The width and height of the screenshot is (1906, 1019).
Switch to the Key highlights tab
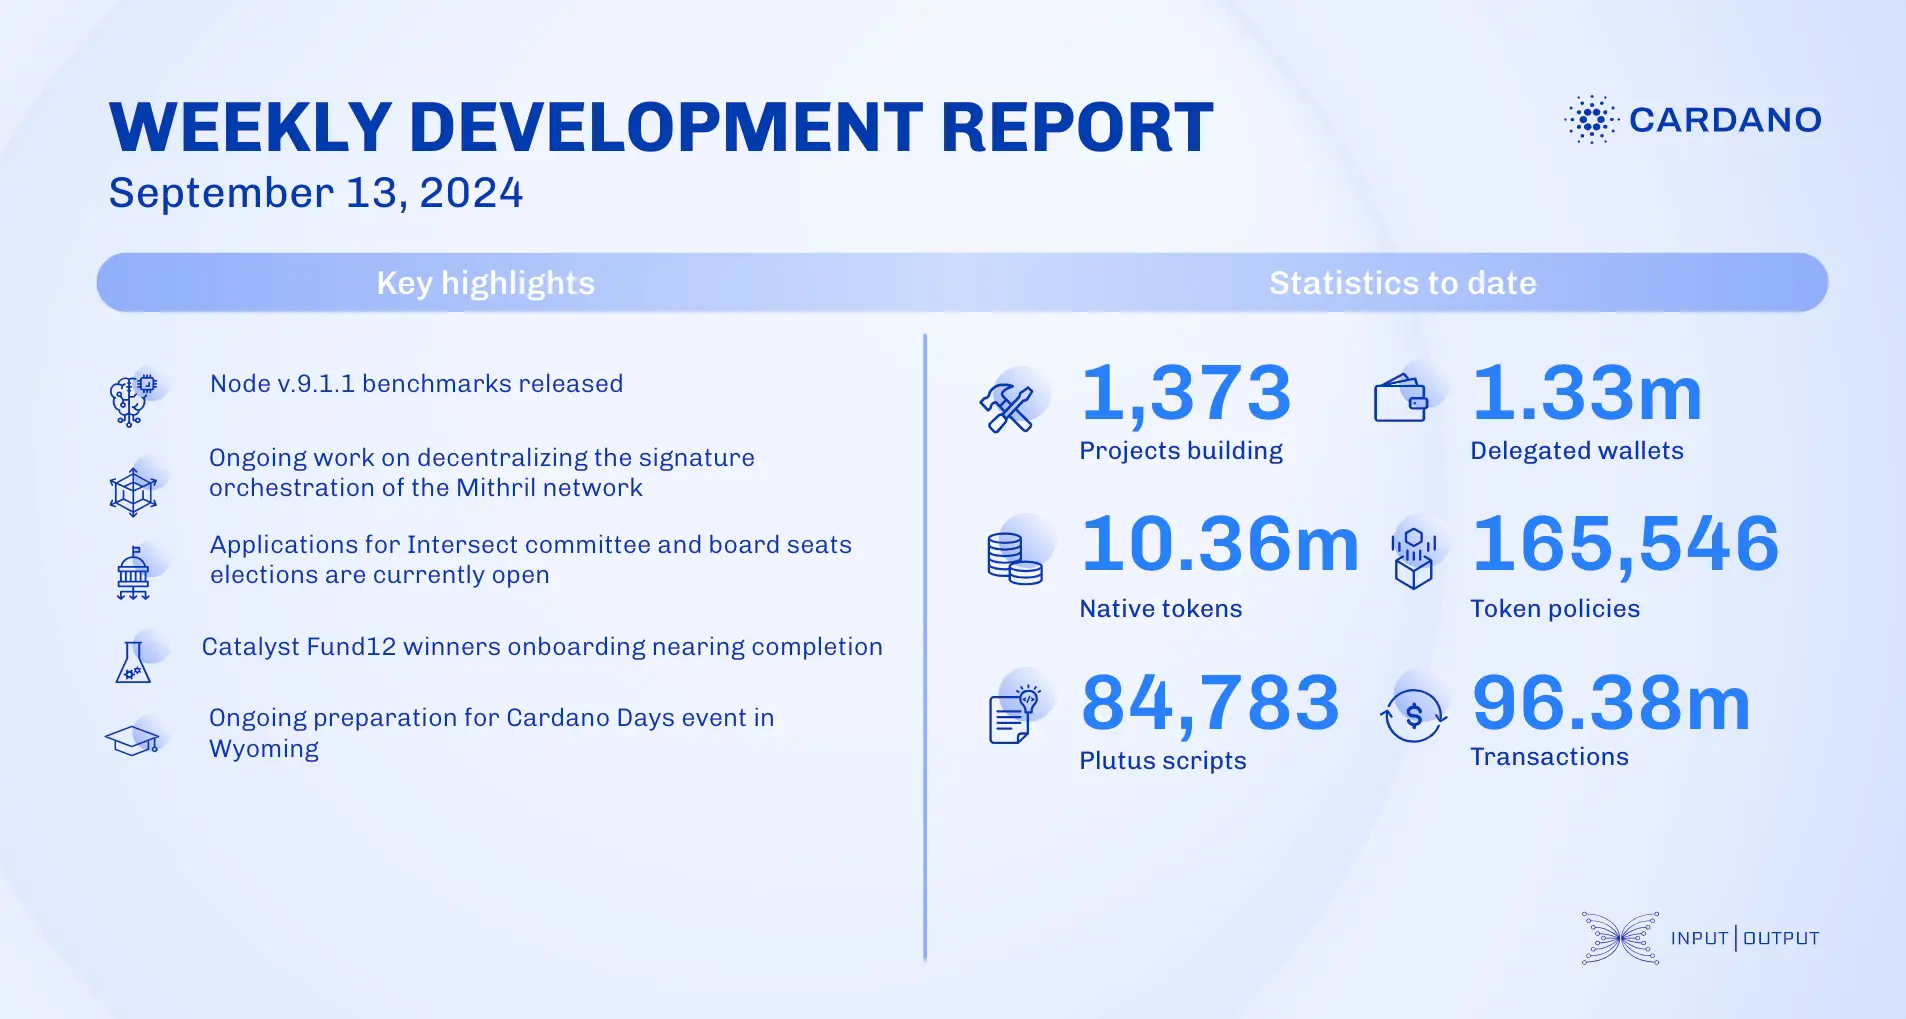click(x=485, y=283)
